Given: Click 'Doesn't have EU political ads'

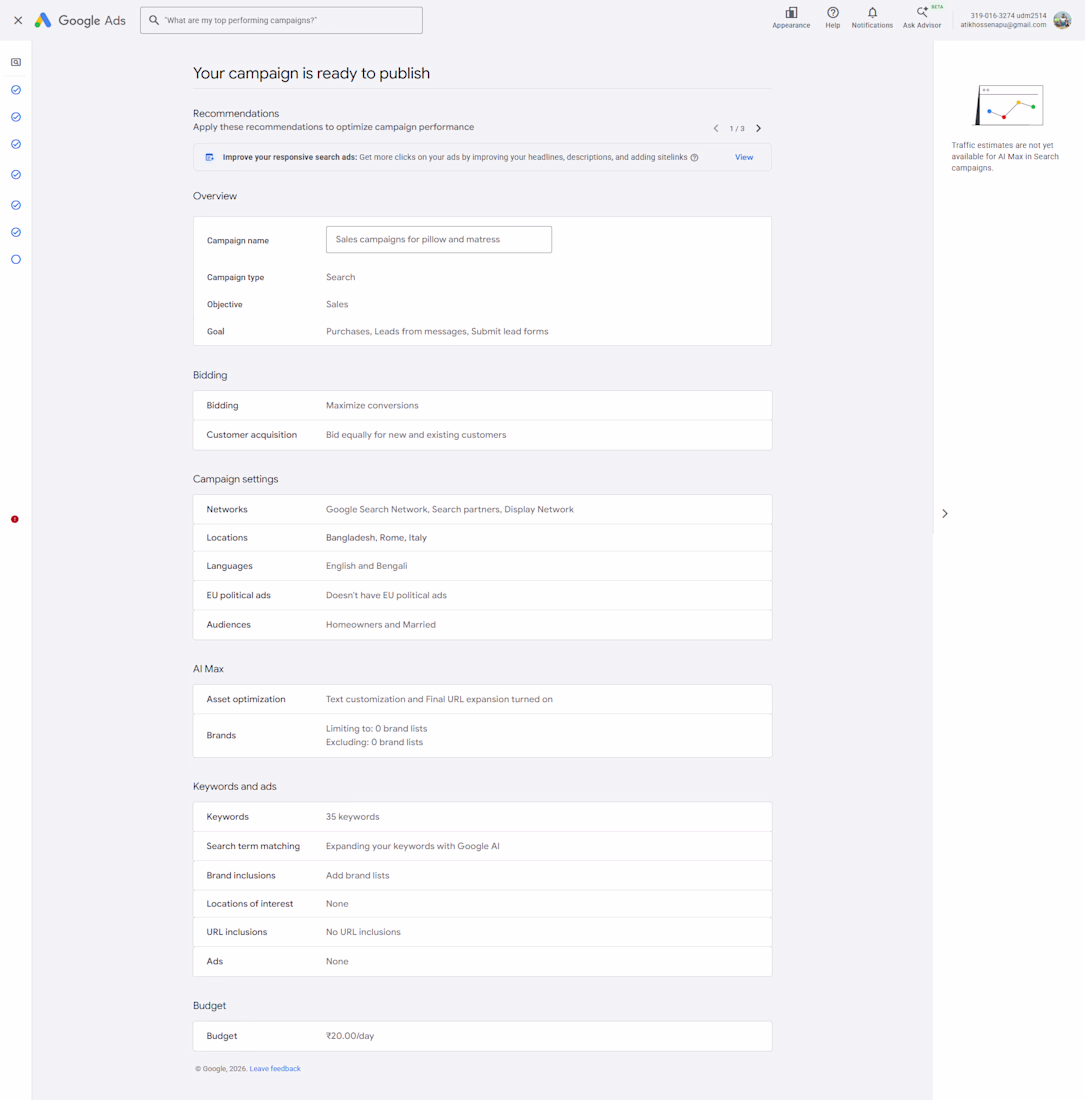Looking at the screenshot, I should click(386, 595).
